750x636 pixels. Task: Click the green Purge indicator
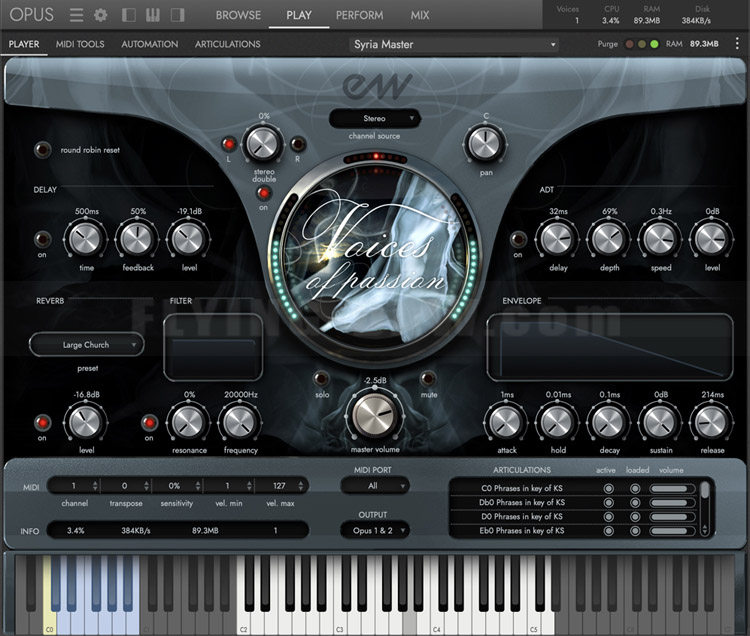click(x=654, y=44)
